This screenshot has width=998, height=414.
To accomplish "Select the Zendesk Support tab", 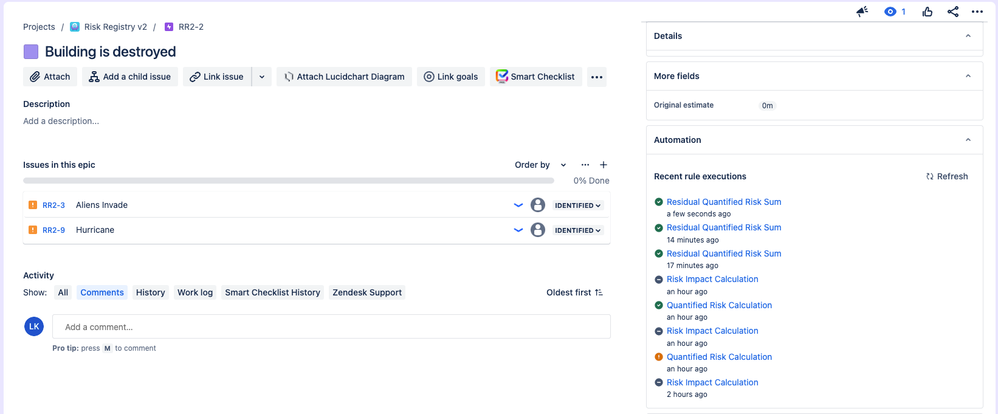I will tap(367, 292).
